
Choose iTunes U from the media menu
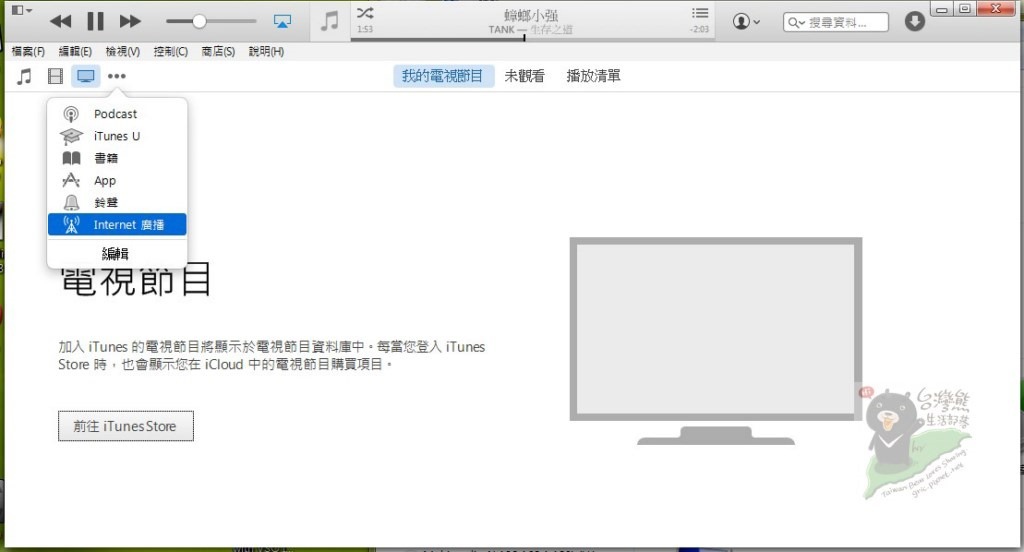click(117, 136)
